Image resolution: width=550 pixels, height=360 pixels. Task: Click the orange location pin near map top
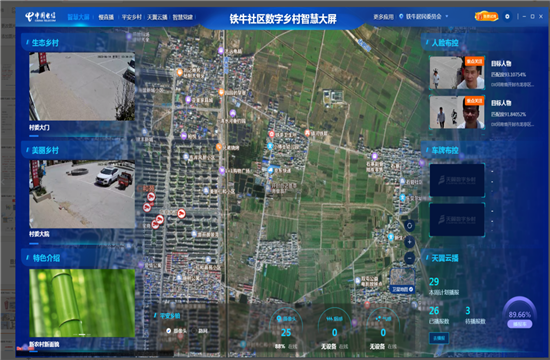(x=180, y=73)
